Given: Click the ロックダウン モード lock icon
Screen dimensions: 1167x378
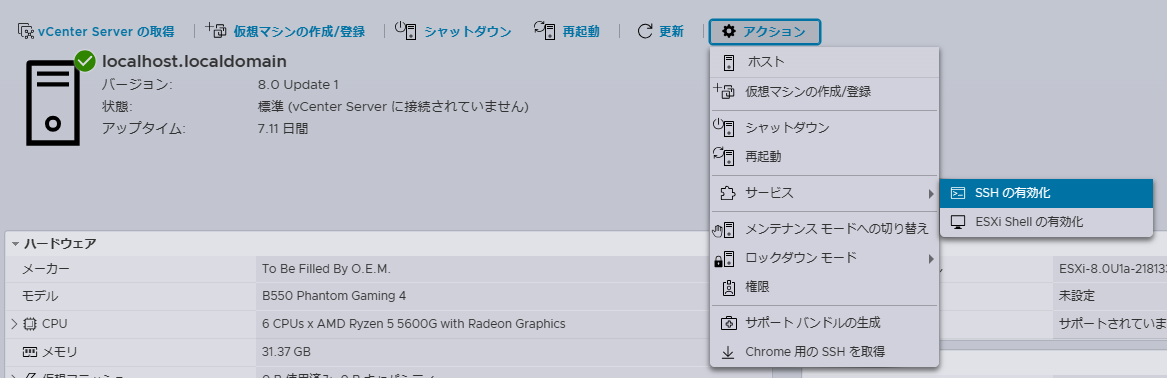Looking at the screenshot, I should click(x=724, y=258).
